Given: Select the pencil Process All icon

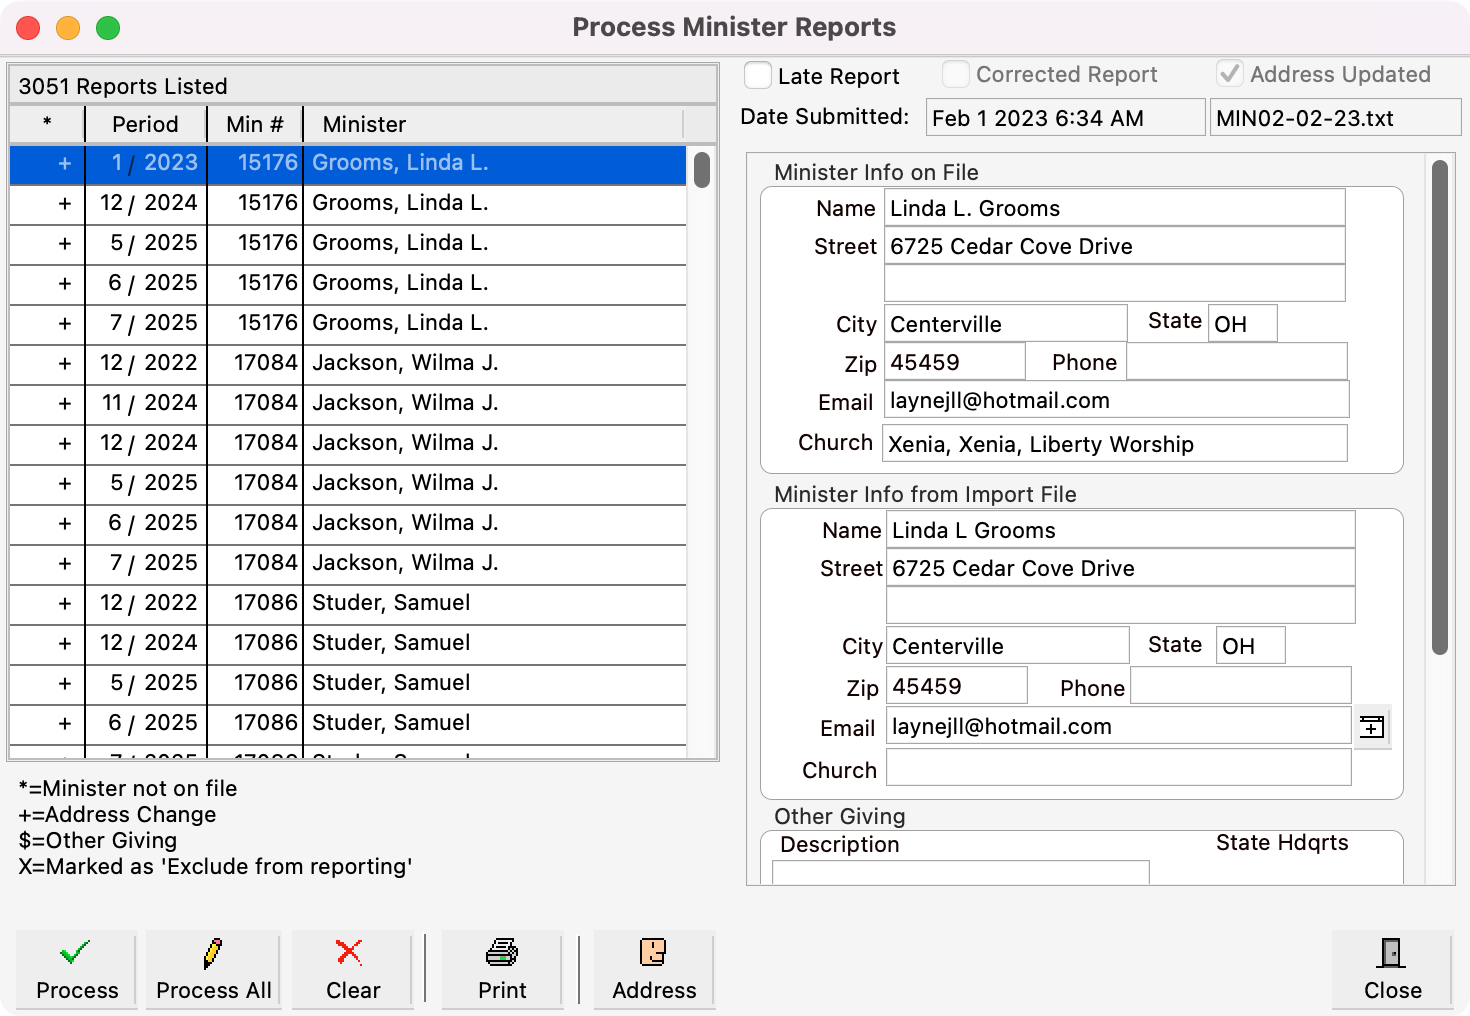Looking at the screenshot, I should 212,953.
